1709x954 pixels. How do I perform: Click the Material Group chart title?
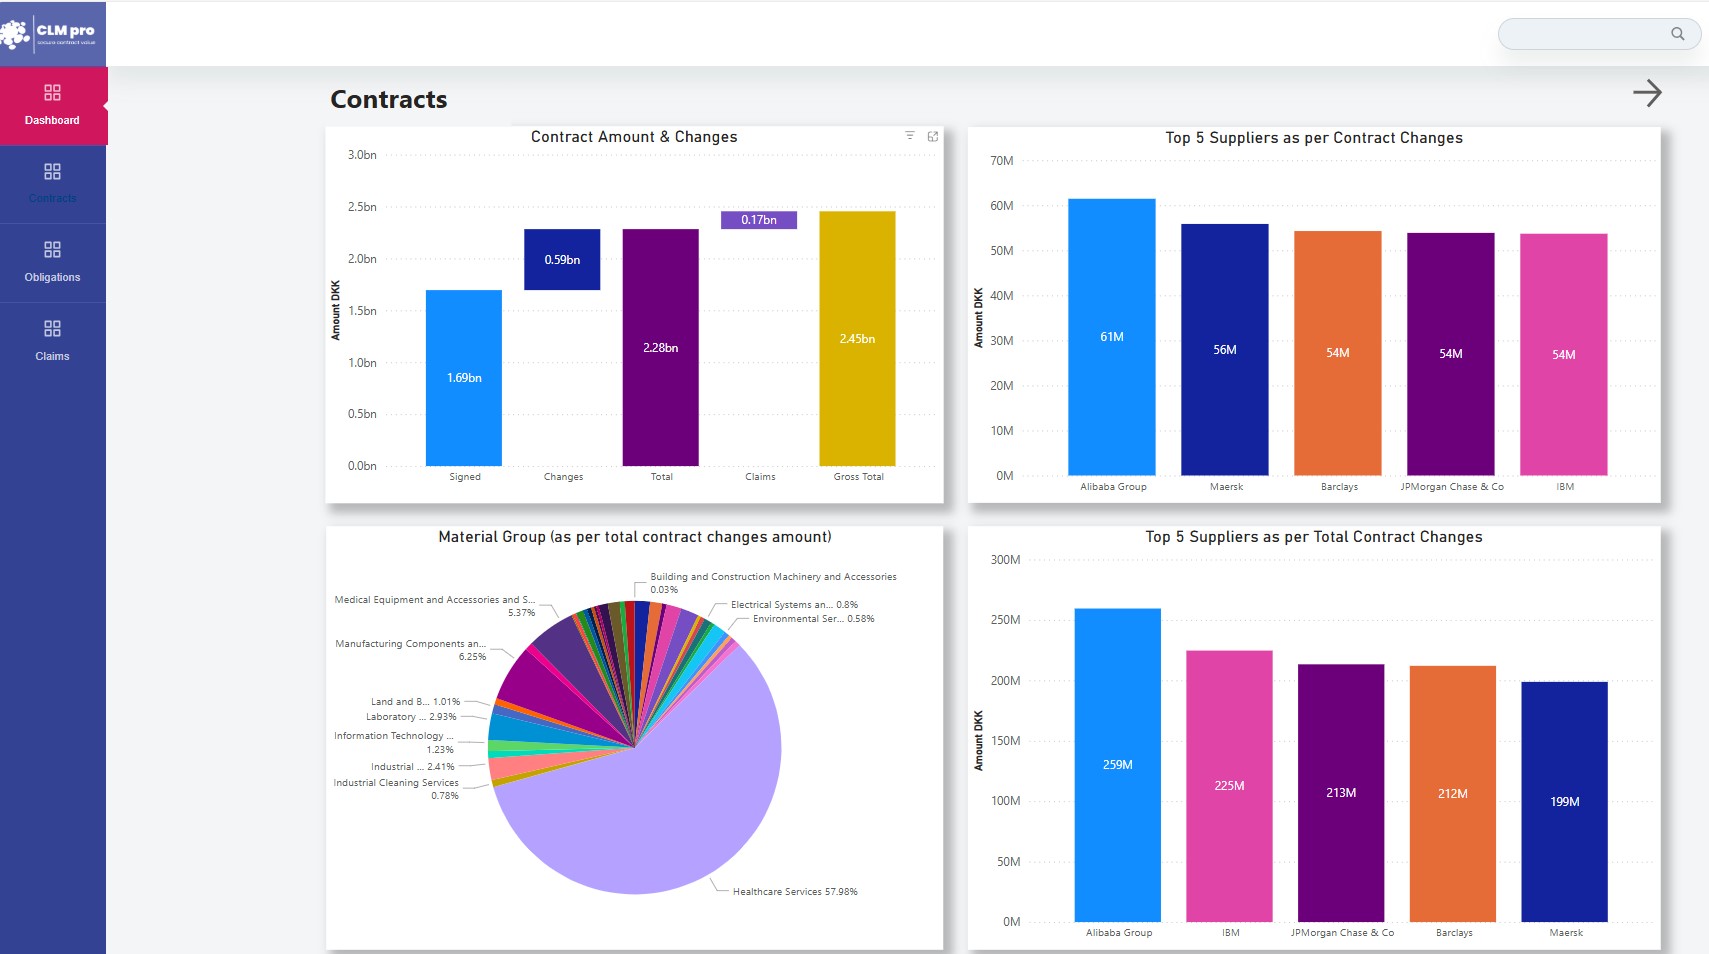635,537
